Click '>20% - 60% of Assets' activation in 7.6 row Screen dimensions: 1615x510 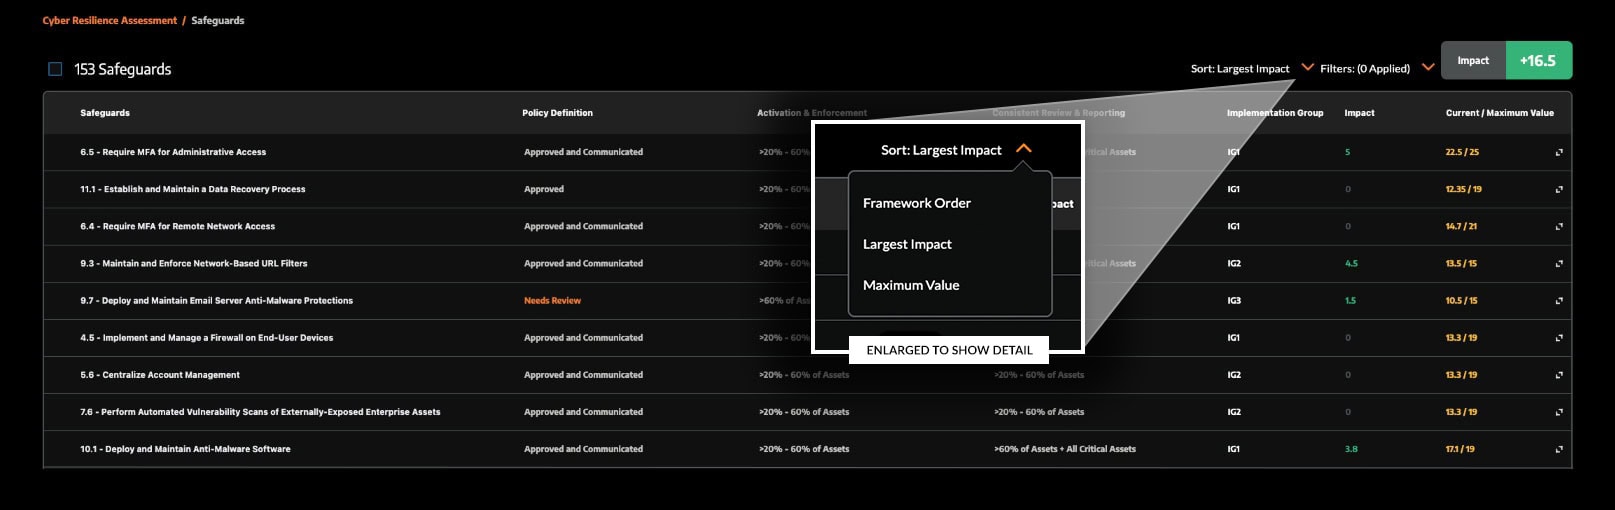[x=804, y=412]
